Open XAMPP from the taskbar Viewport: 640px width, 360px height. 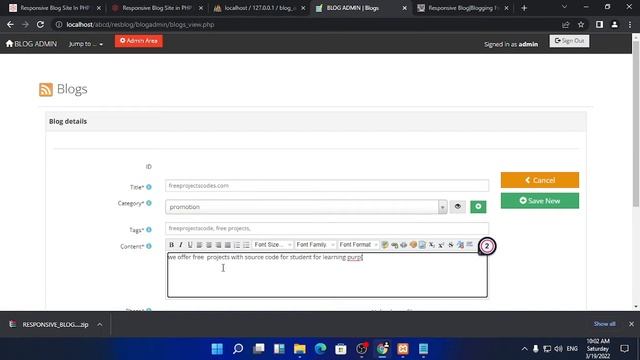[403, 349]
